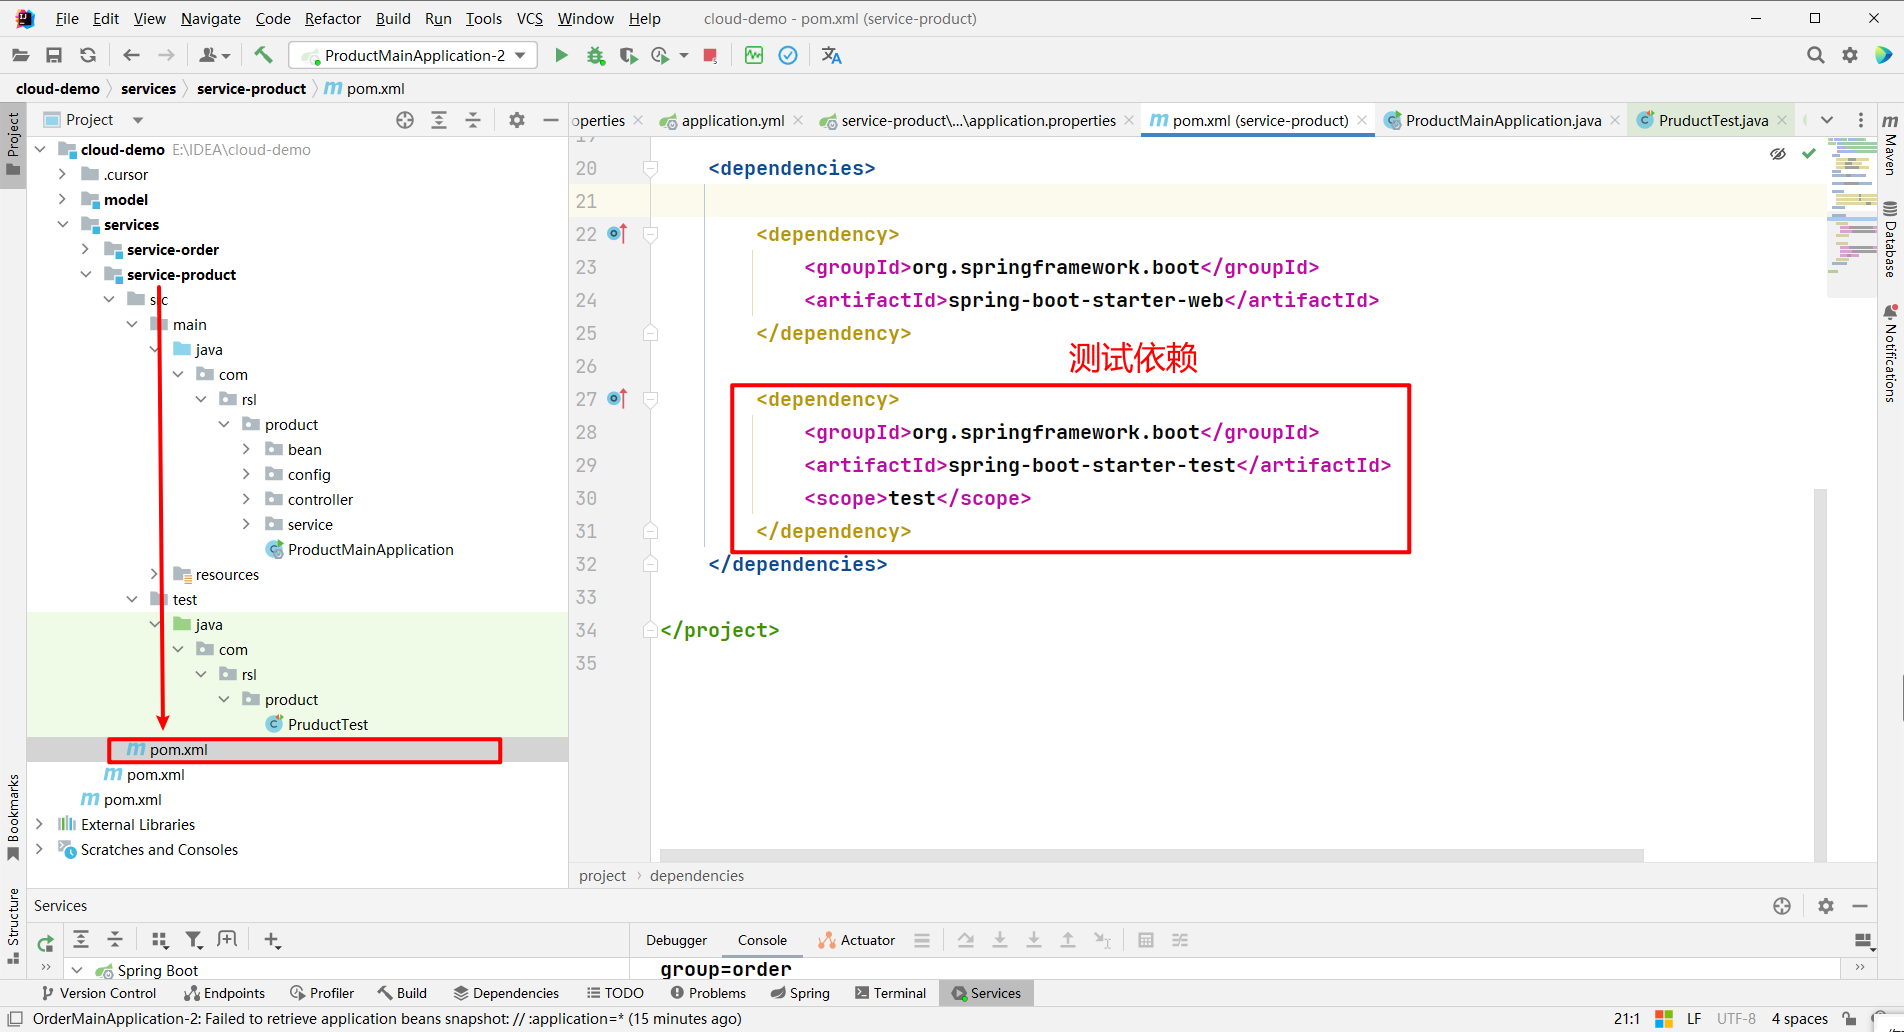Switch to the Actuator tab
The width and height of the screenshot is (1904, 1032).
(x=856, y=940)
